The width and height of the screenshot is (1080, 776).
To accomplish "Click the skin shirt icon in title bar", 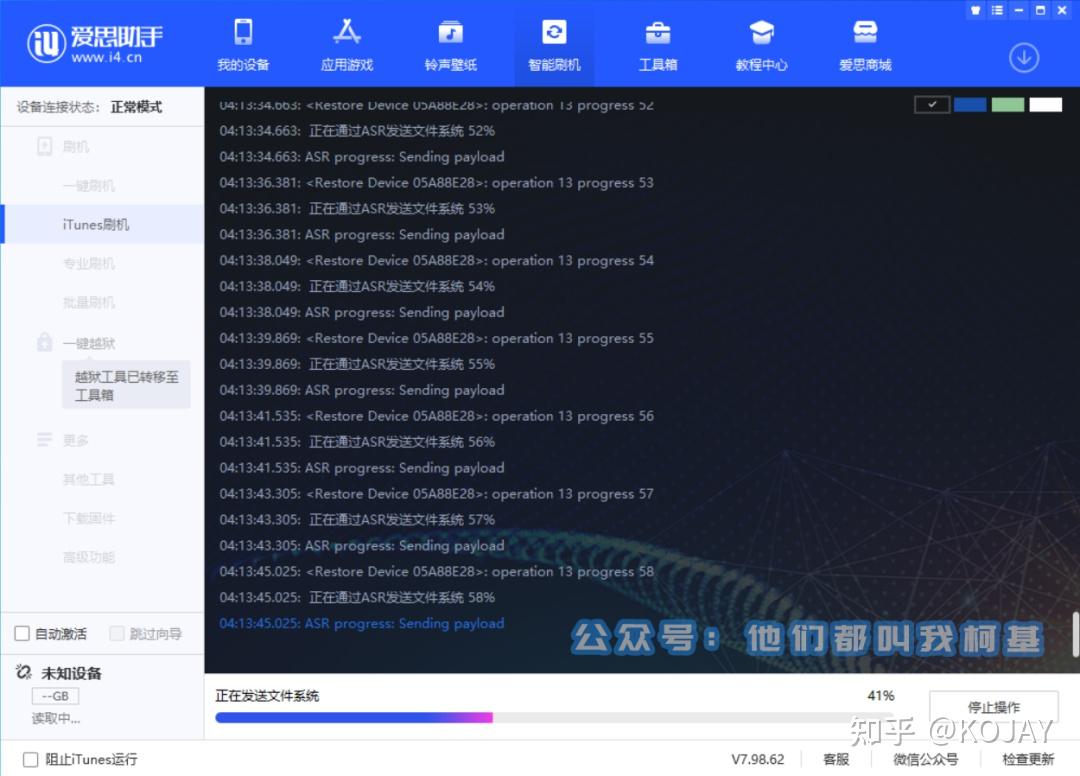I will coord(975,10).
